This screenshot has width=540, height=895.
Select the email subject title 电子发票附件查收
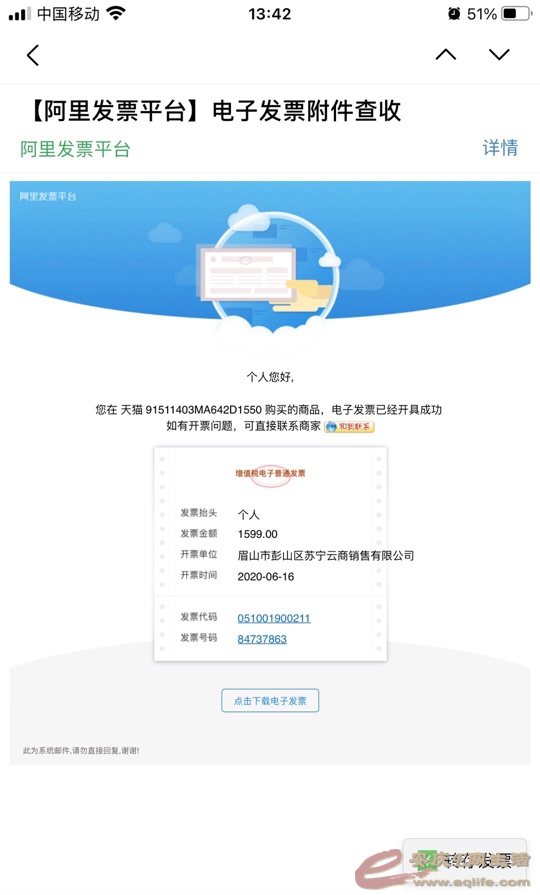coord(307,111)
